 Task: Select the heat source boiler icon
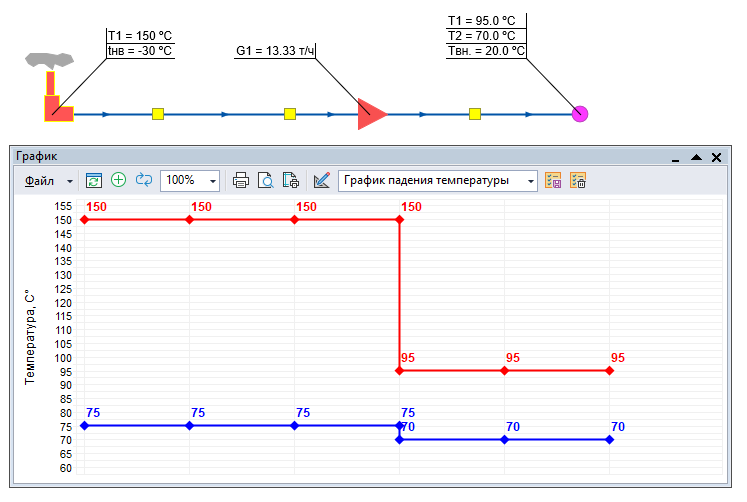point(56,100)
